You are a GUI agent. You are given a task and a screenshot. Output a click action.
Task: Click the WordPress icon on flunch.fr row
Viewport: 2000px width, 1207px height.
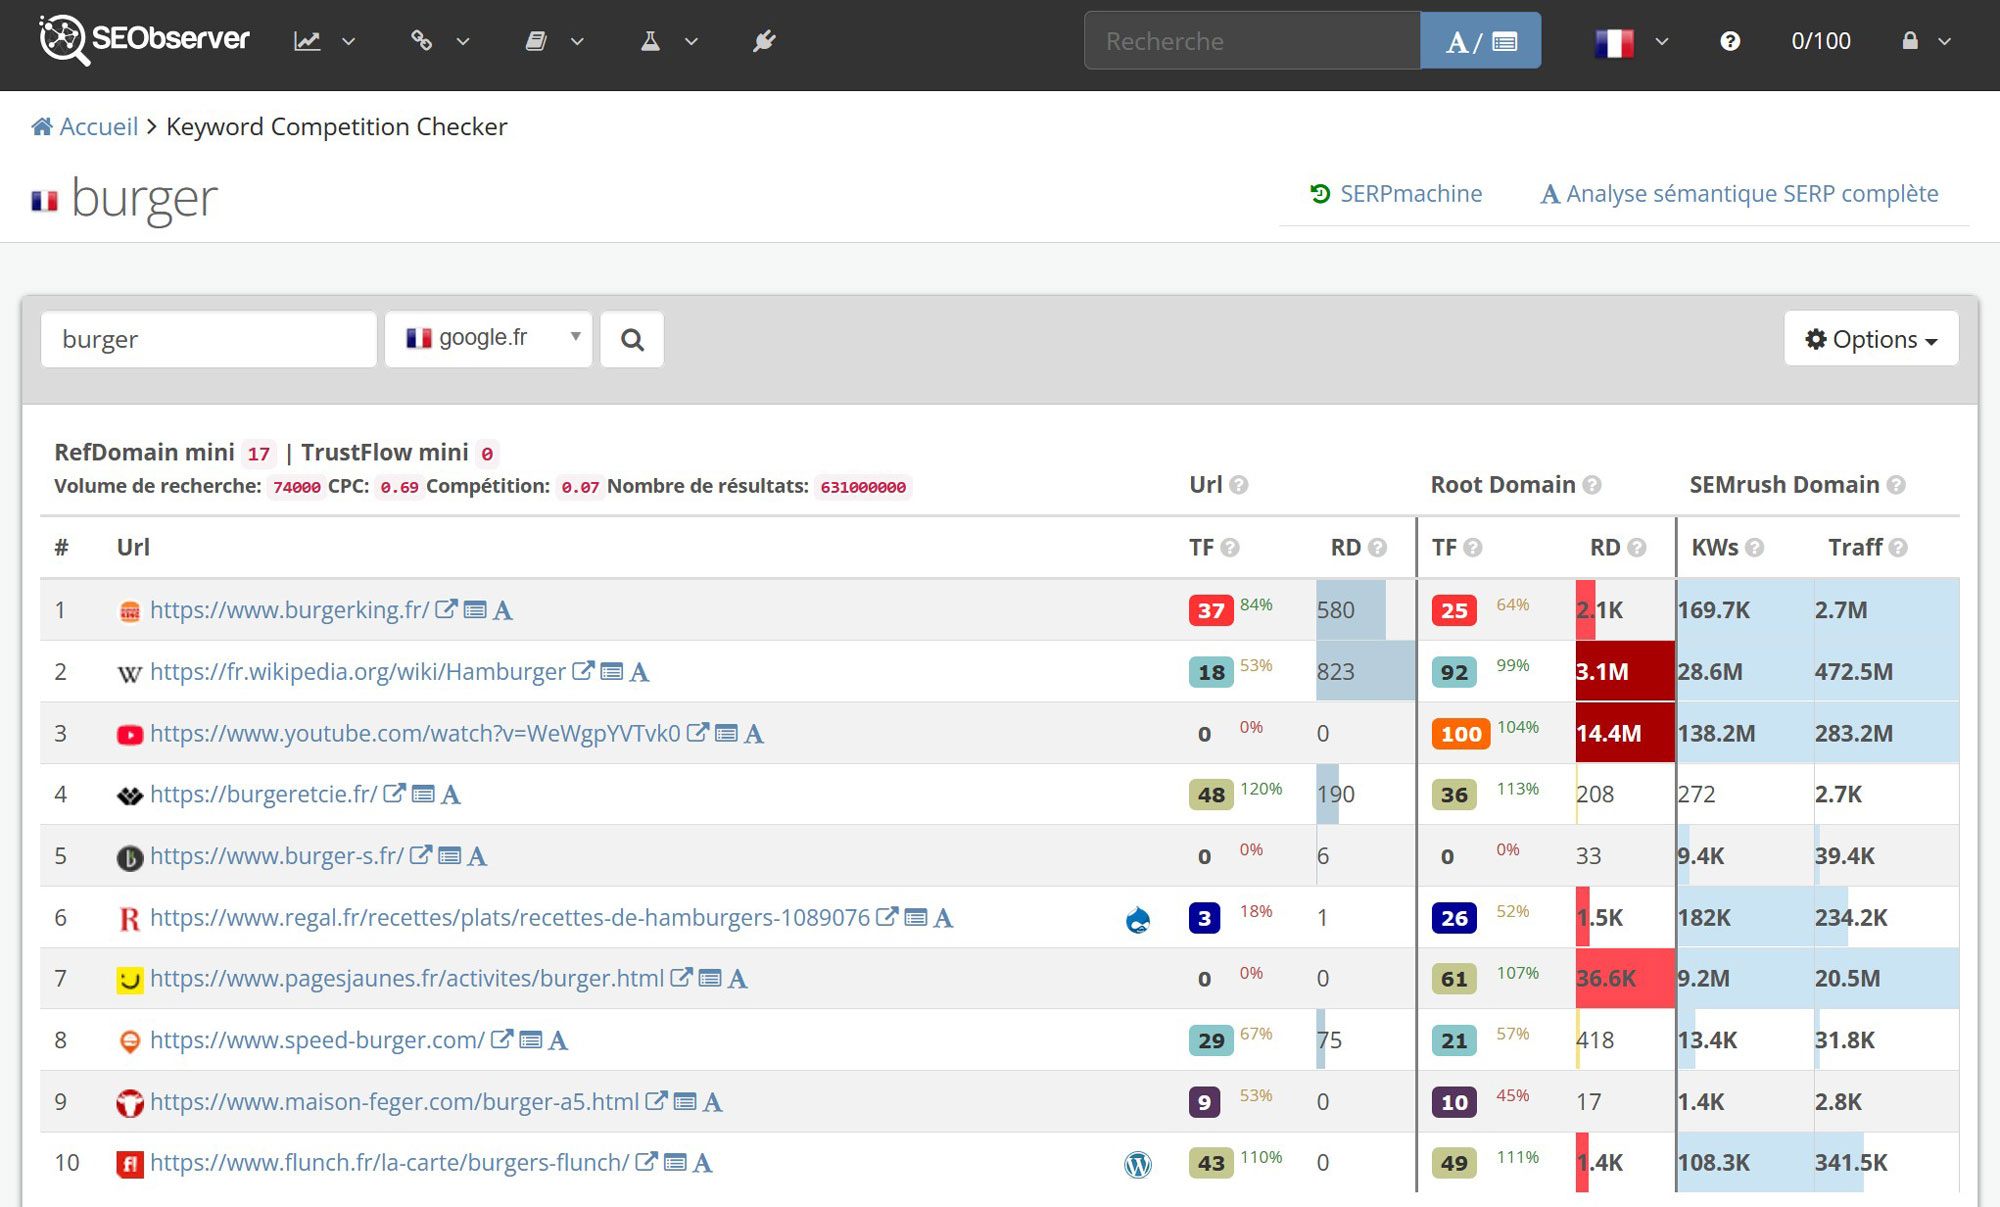pos(1138,1164)
